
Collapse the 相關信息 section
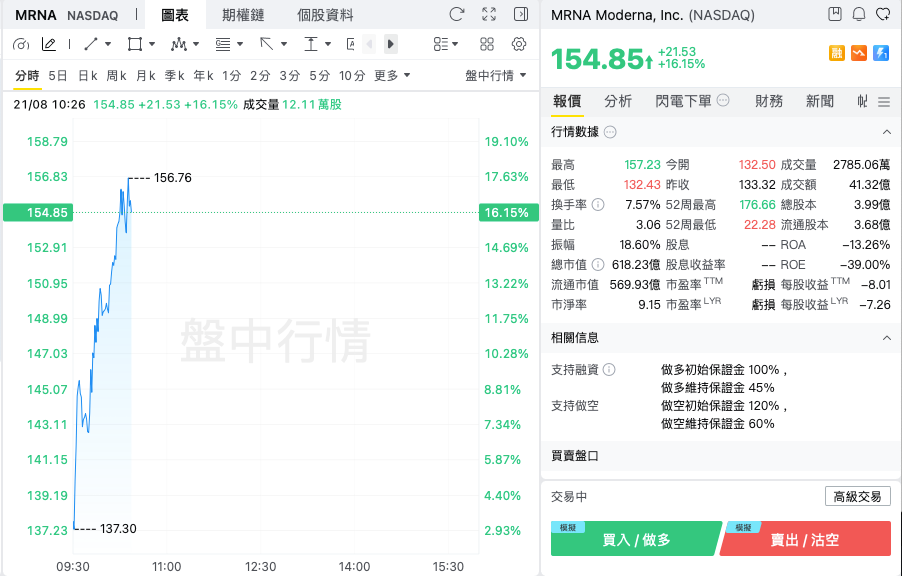pos(886,338)
